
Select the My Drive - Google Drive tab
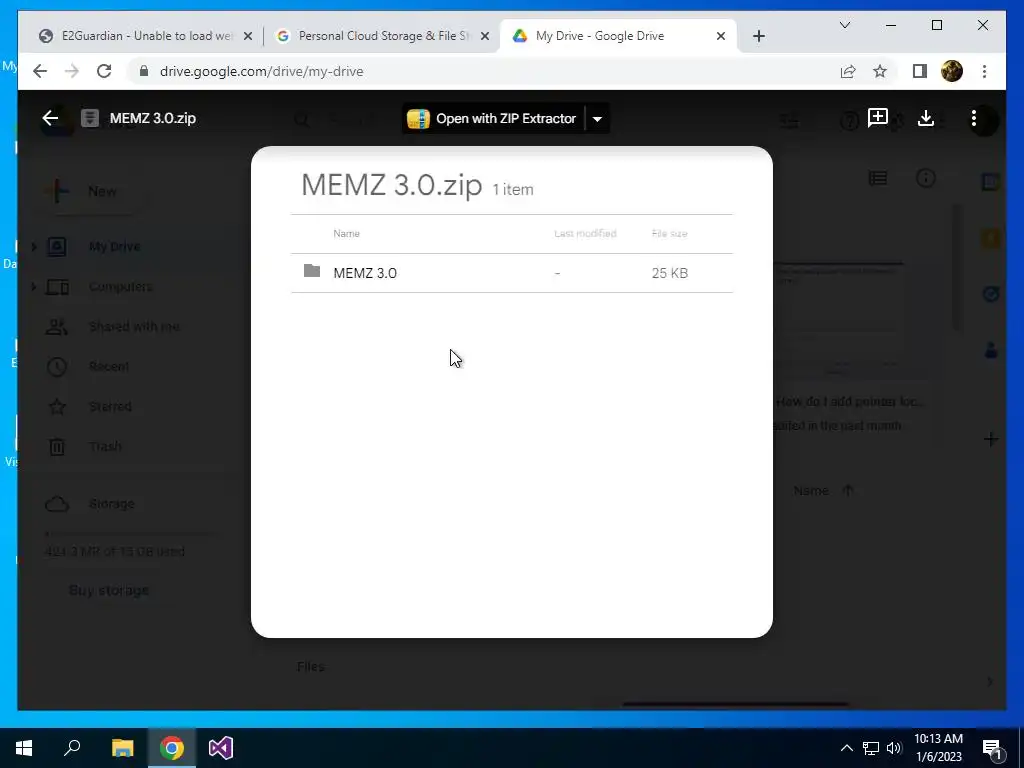(600, 36)
